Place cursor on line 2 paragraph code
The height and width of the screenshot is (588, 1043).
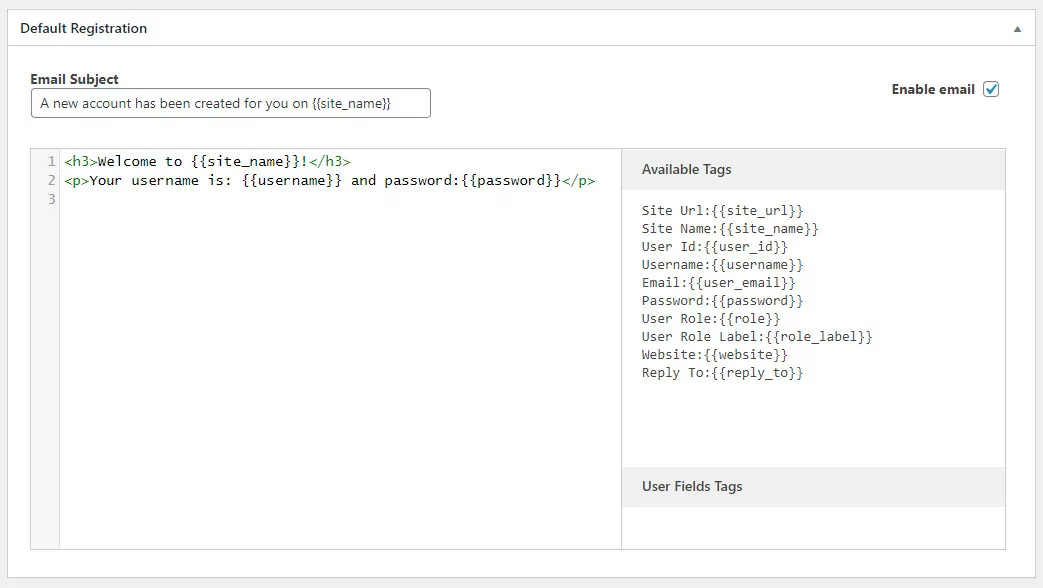coord(329,181)
